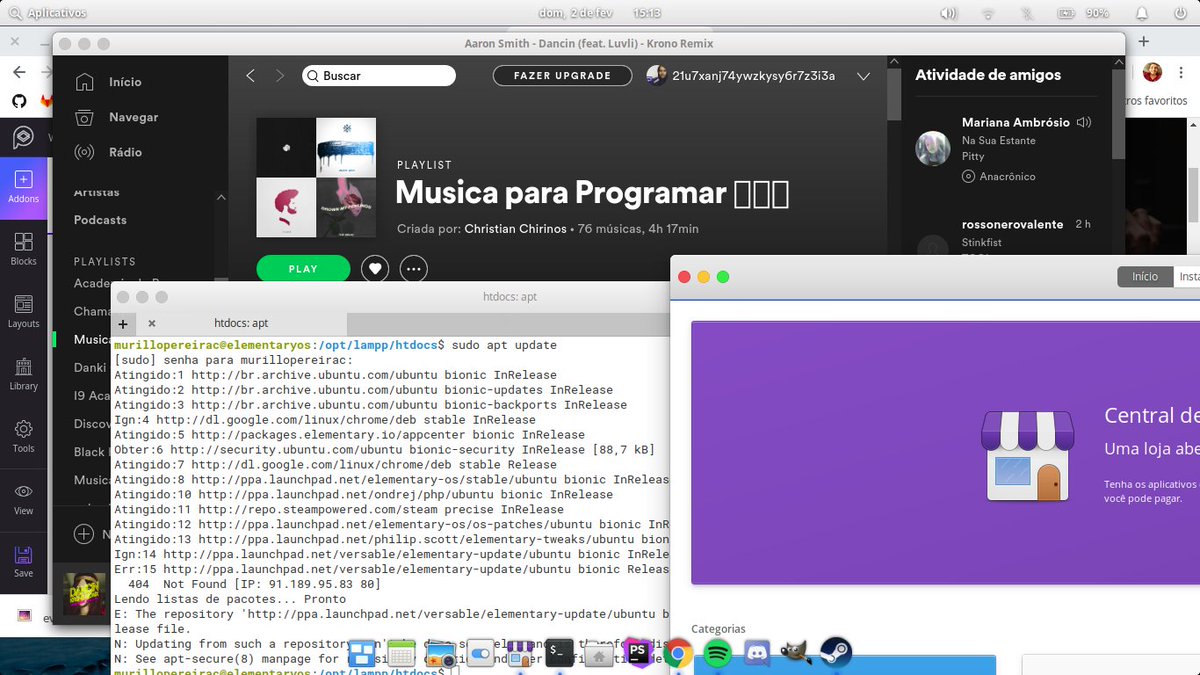Open Multitasking View from the dock

pyautogui.click(x=361, y=654)
